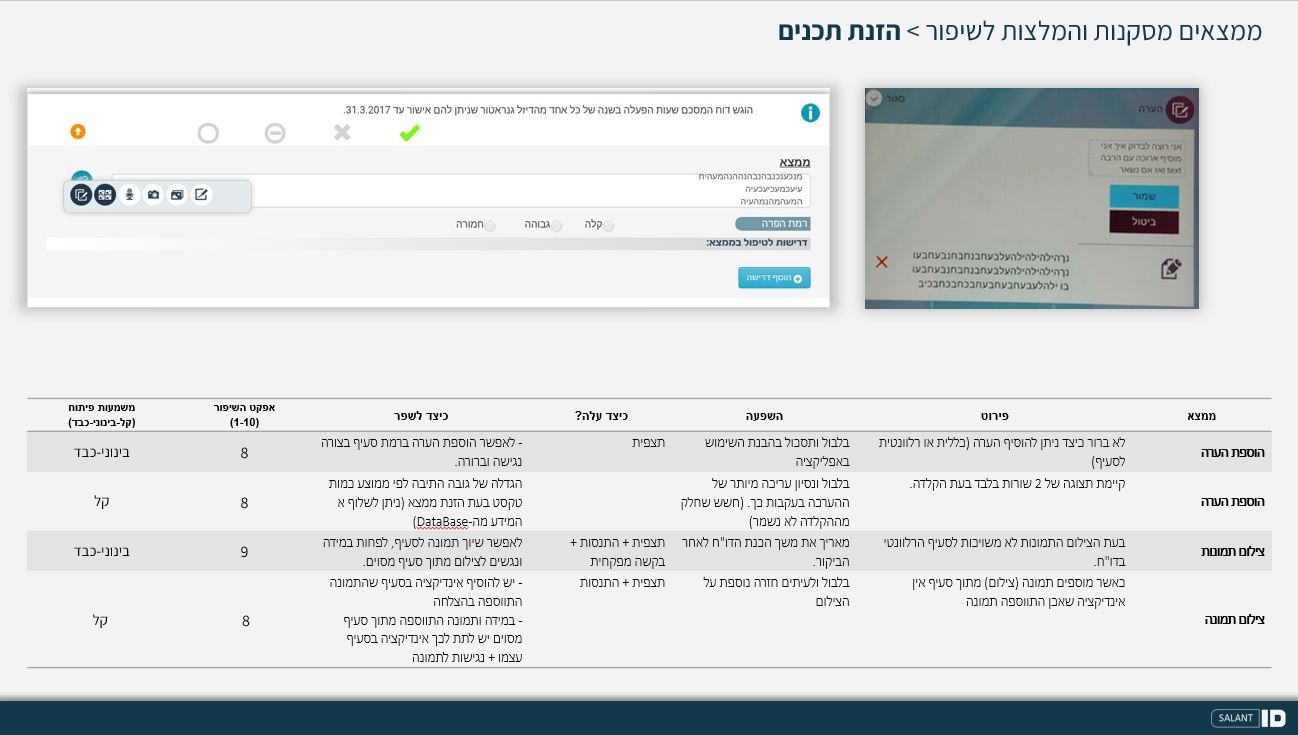Click the score 9 in the table
The height and width of the screenshot is (735, 1298).
coord(245,552)
